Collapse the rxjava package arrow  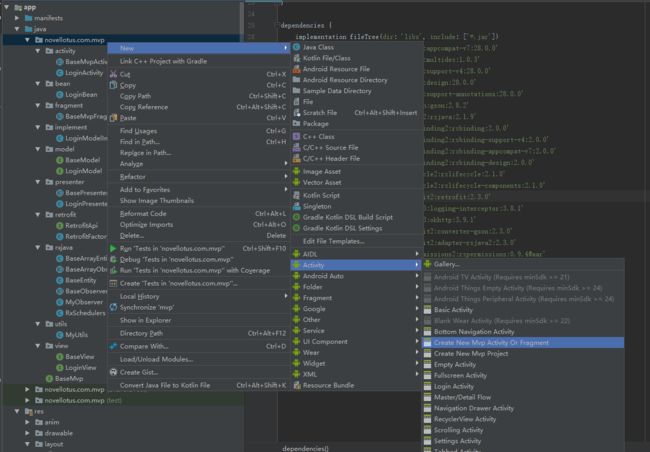[x=38, y=247]
